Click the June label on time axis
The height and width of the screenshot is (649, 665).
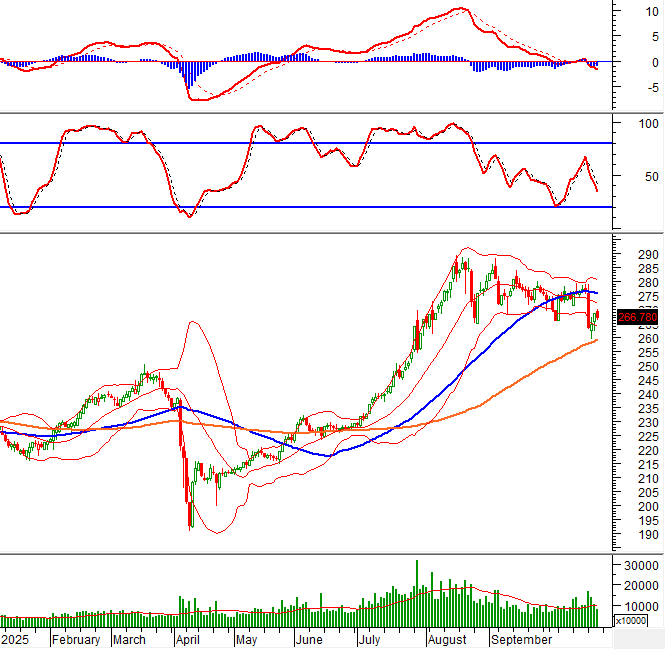(x=308, y=639)
